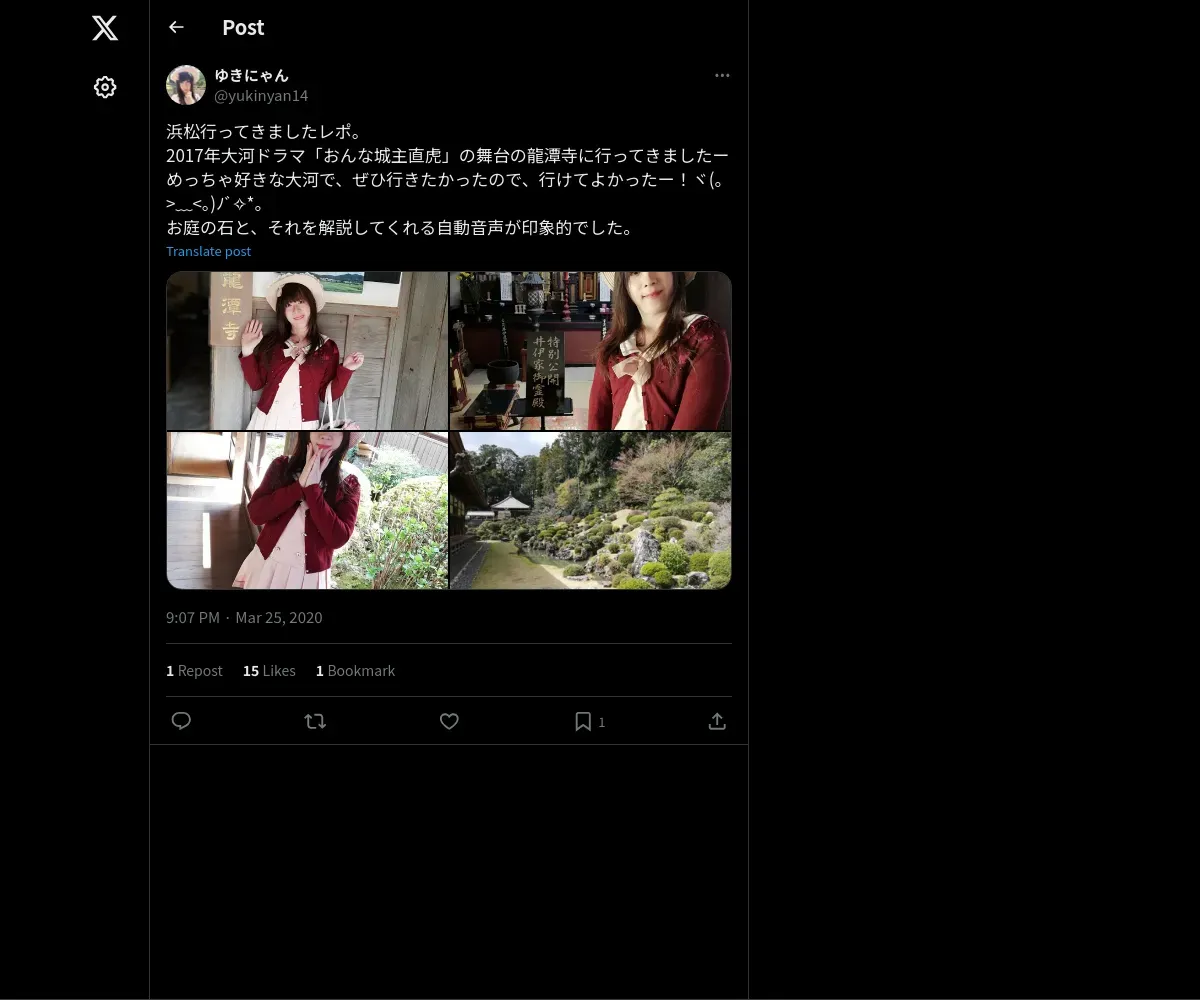Open the 1 Bookmark count

pyautogui.click(x=355, y=671)
